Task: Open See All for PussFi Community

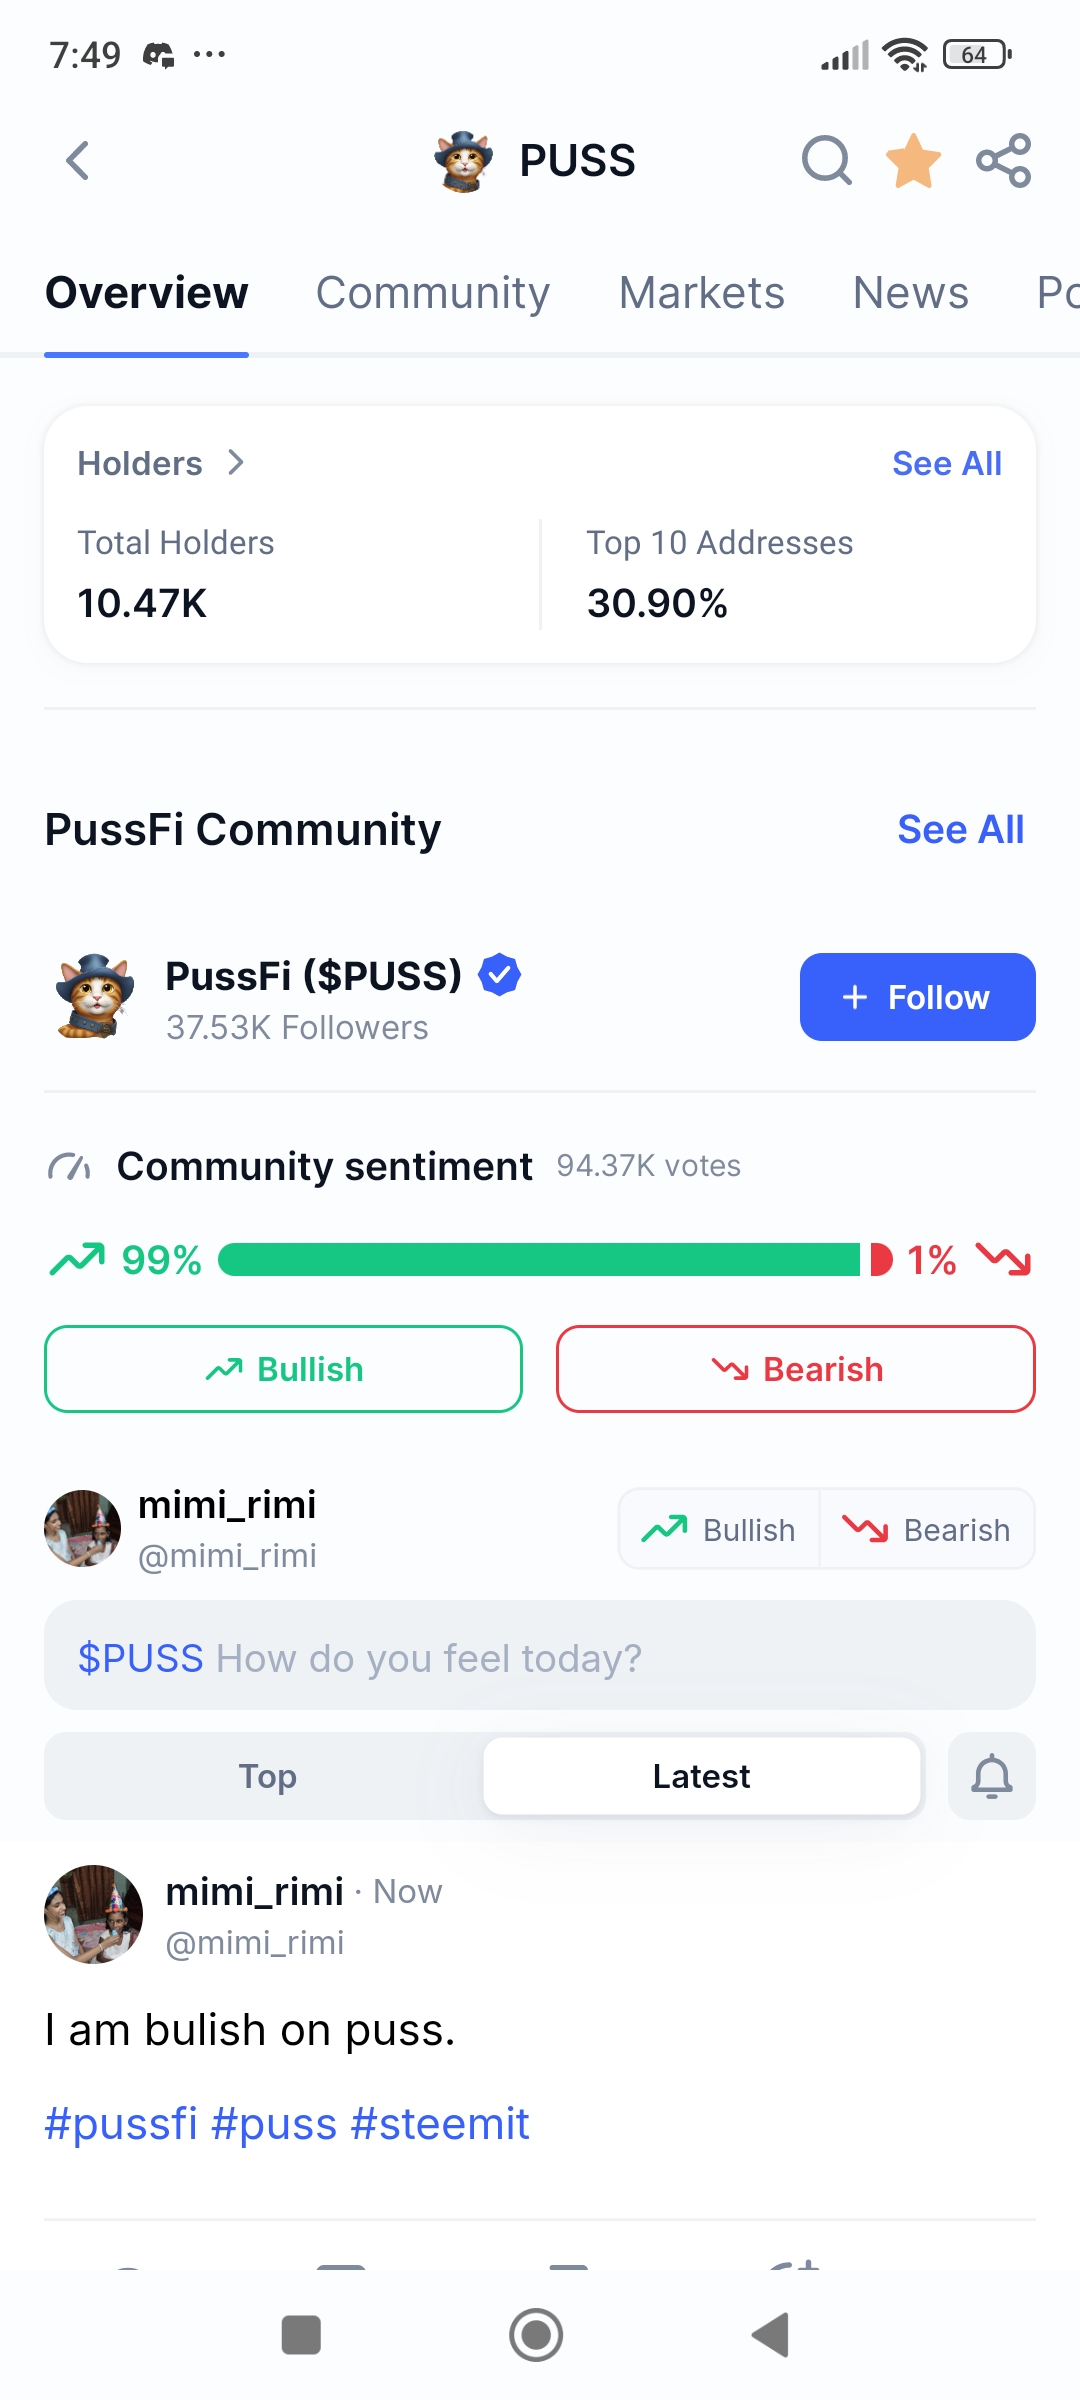Action: [x=960, y=830]
